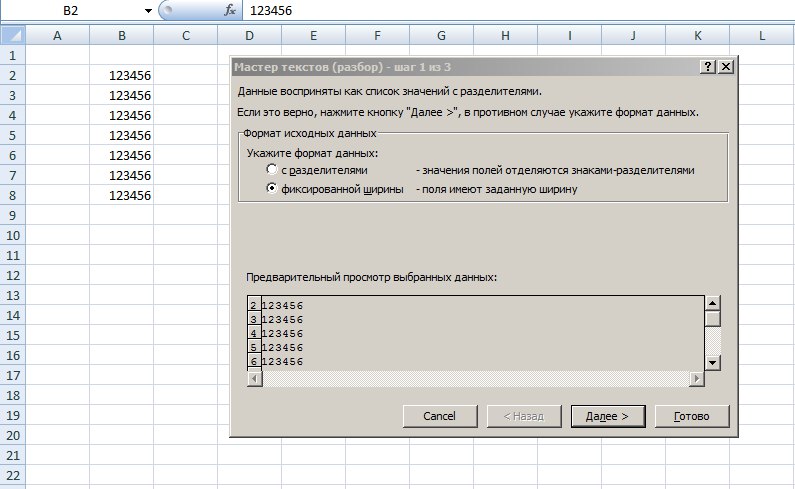This screenshot has height=489, width=795.
Task: Select row 12 header
Action: 13,275
